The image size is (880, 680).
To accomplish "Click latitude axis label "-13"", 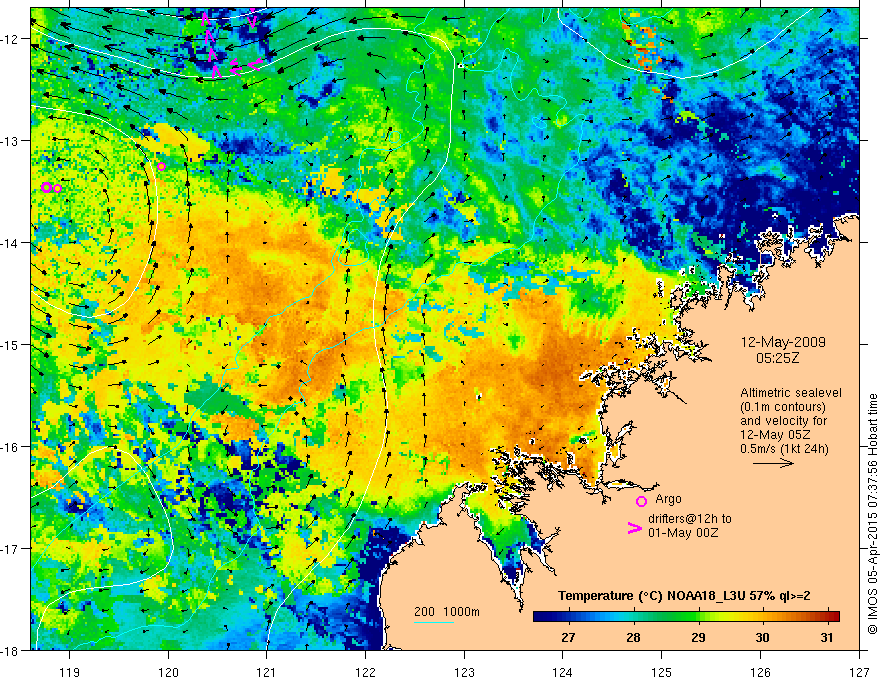I will pyautogui.click(x=10, y=141).
